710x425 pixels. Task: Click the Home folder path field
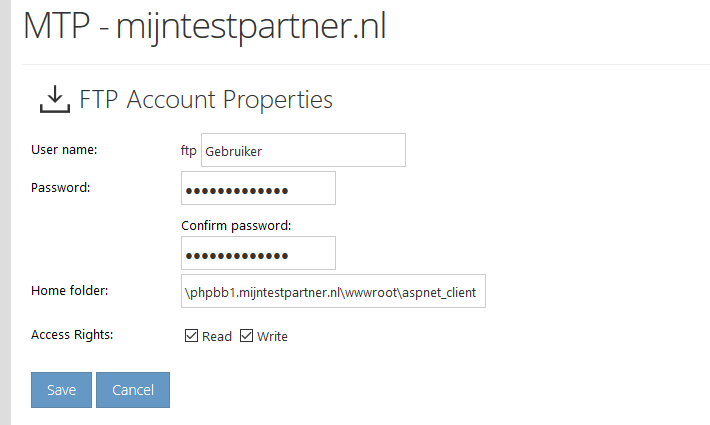[333, 291]
